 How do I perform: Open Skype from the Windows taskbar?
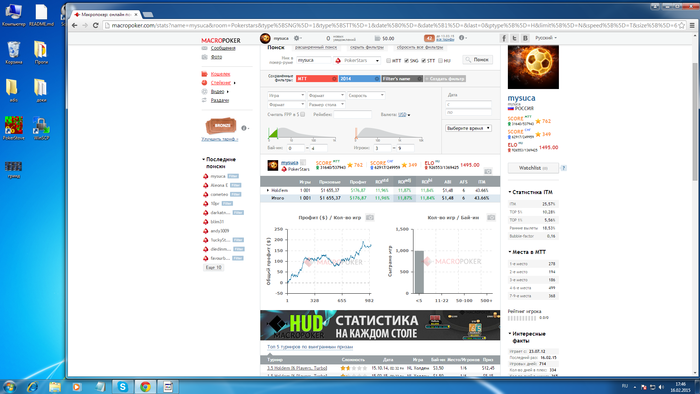[x=122, y=386]
